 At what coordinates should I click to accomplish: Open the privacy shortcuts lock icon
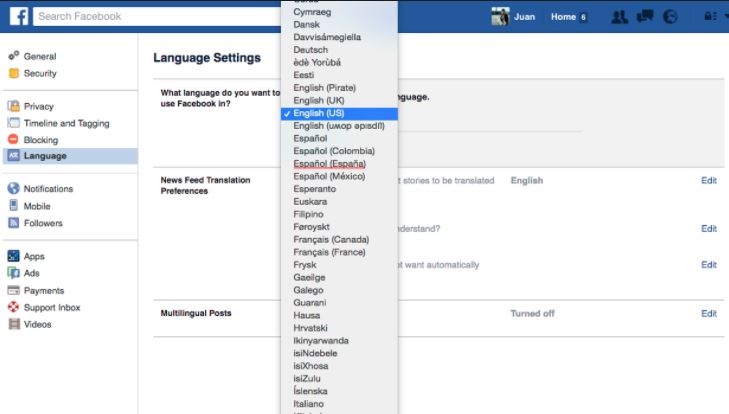[x=710, y=17]
